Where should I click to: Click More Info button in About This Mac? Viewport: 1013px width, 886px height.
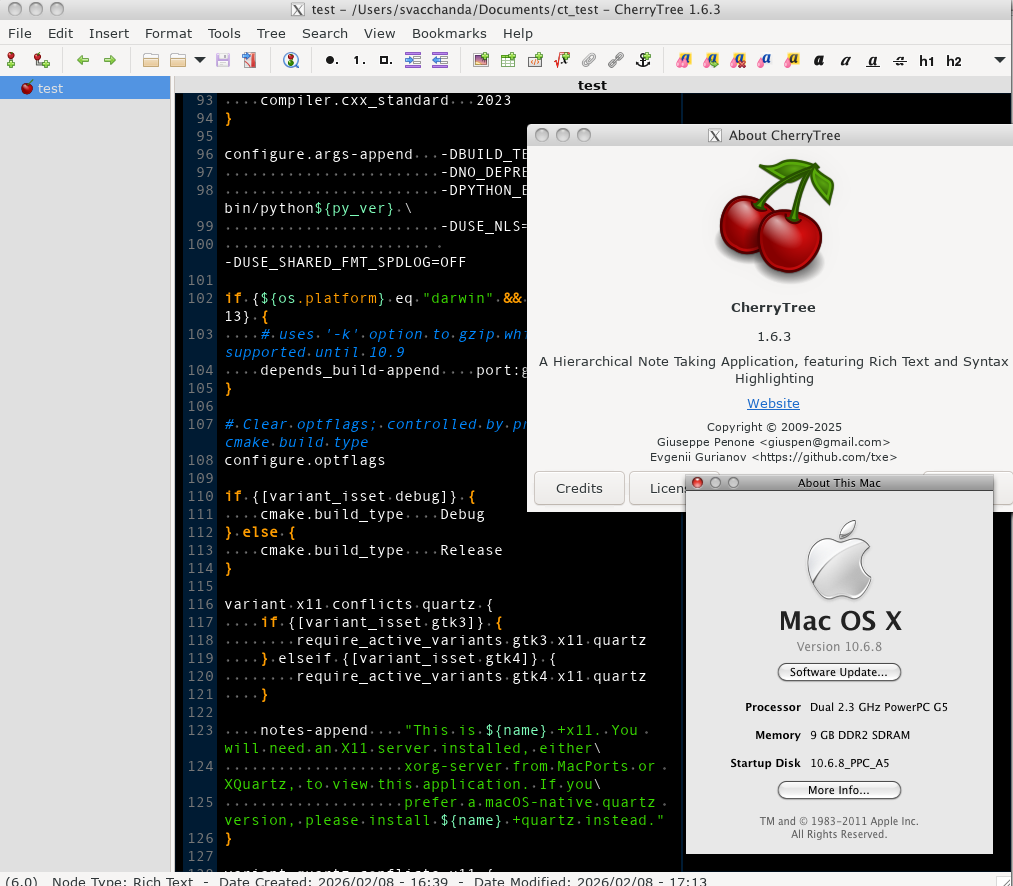click(x=839, y=790)
